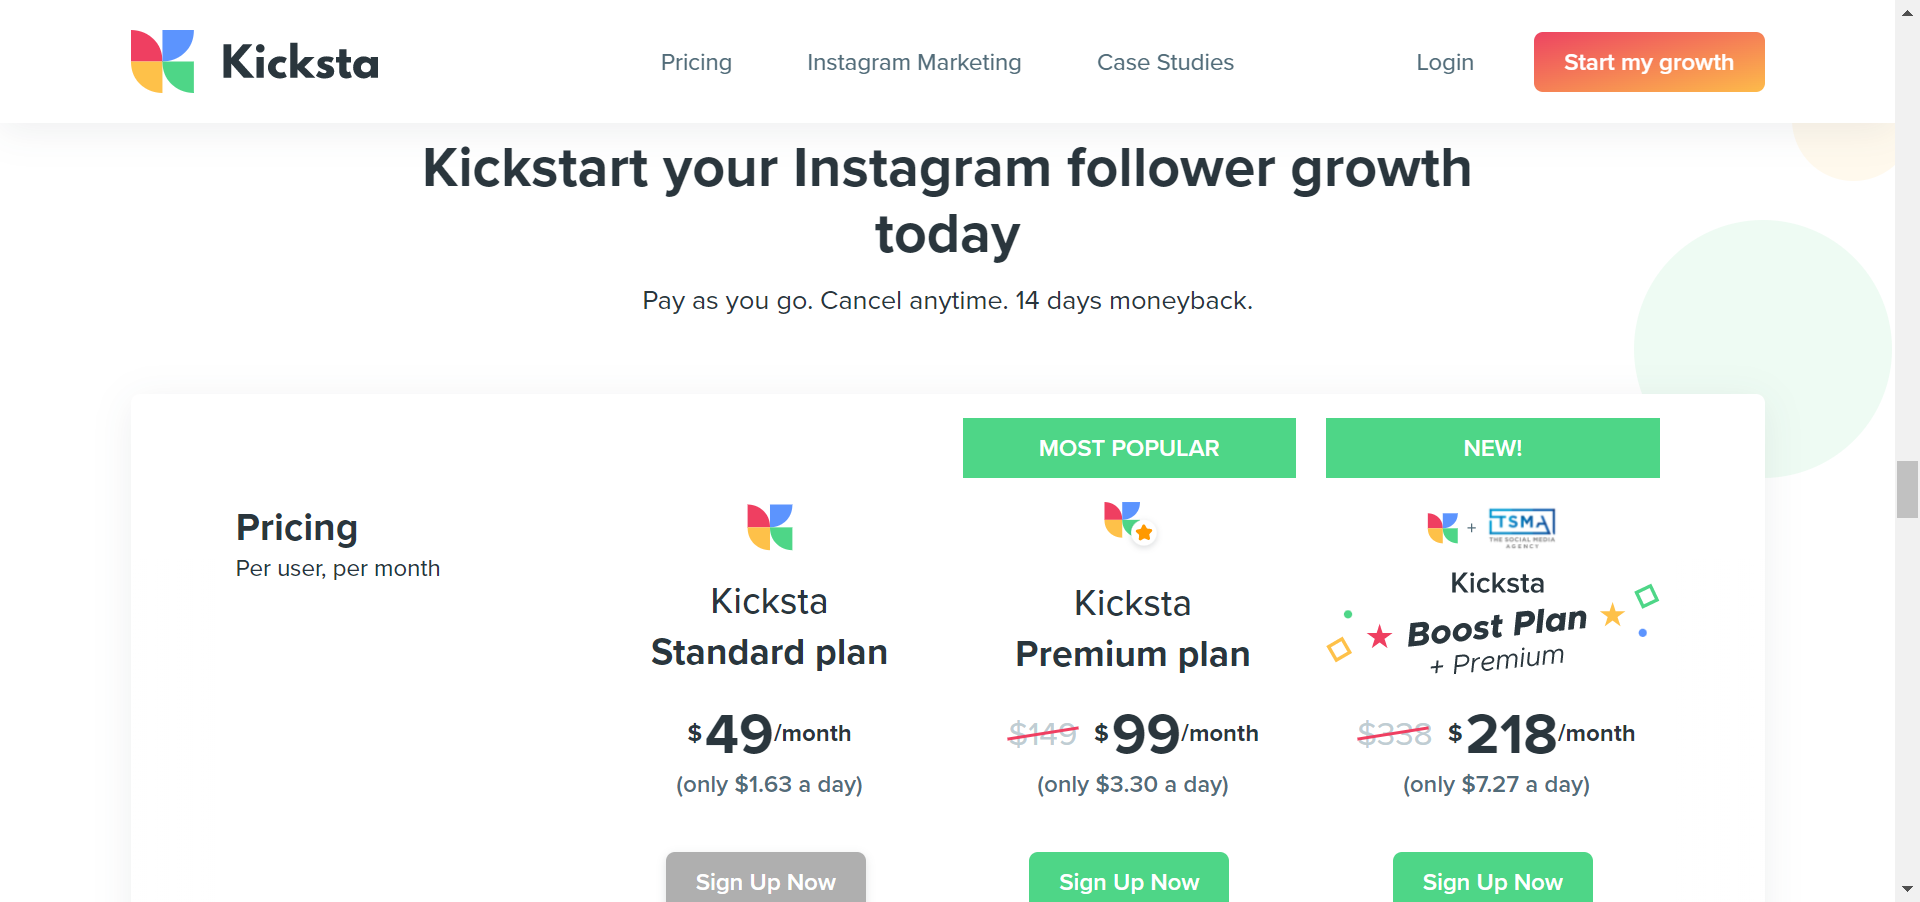Screen dimensions: 1920x902
Task: Sign up for the Boost Plan
Action: tap(1492, 880)
